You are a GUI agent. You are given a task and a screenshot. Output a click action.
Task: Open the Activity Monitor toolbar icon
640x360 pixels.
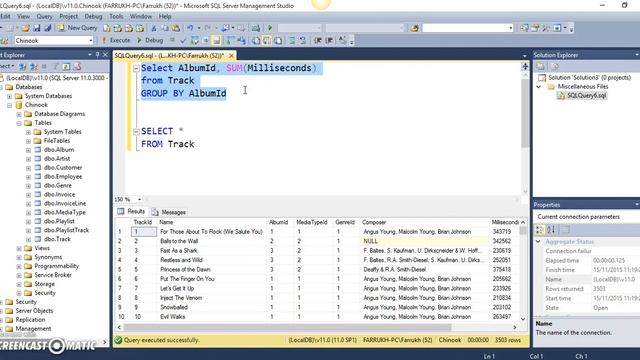[256, 28]
